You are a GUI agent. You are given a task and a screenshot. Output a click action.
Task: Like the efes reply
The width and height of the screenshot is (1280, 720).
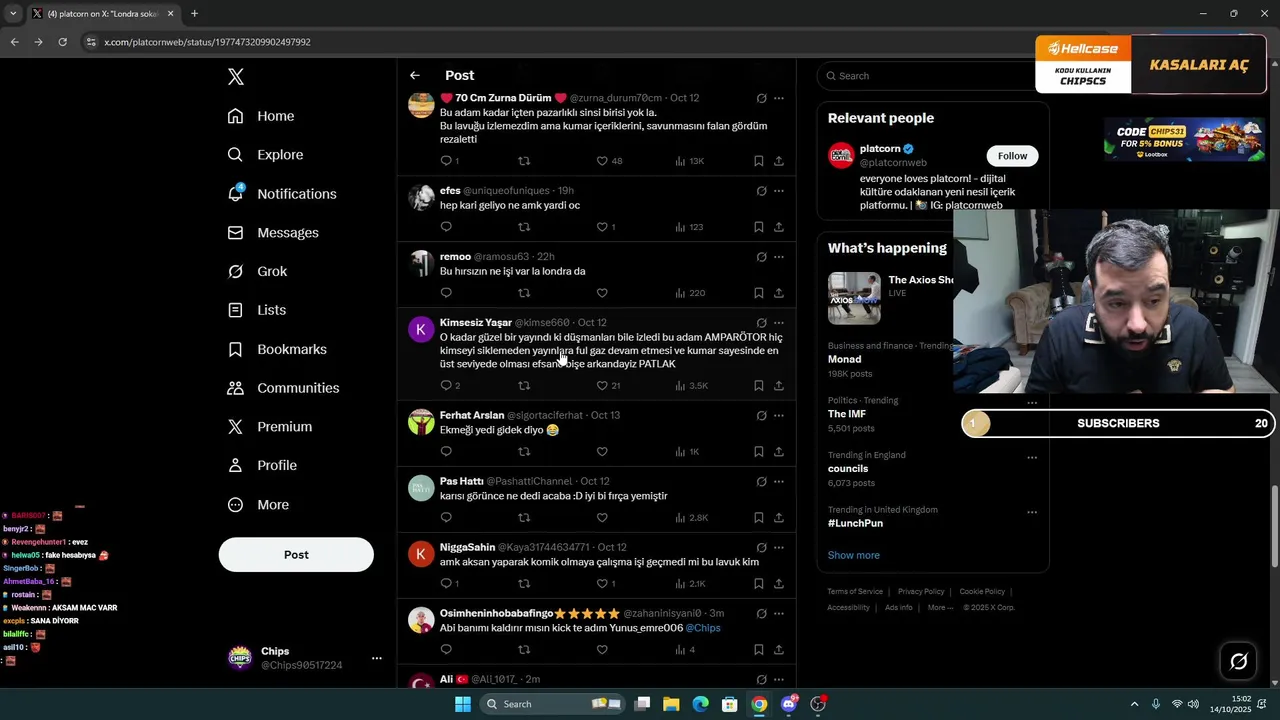click(x=602, y=227)
